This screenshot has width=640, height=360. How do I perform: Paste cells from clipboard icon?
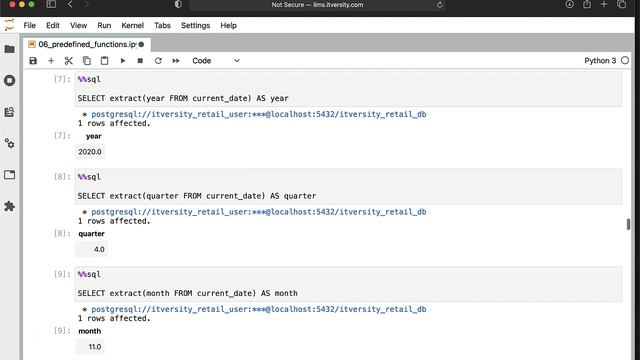coord(104,61)
